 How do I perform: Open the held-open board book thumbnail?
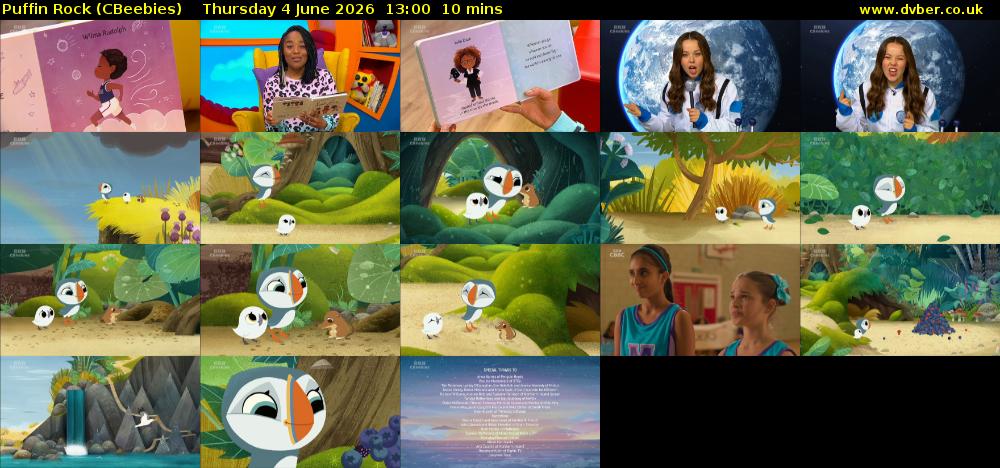click(x=500, y=76)
